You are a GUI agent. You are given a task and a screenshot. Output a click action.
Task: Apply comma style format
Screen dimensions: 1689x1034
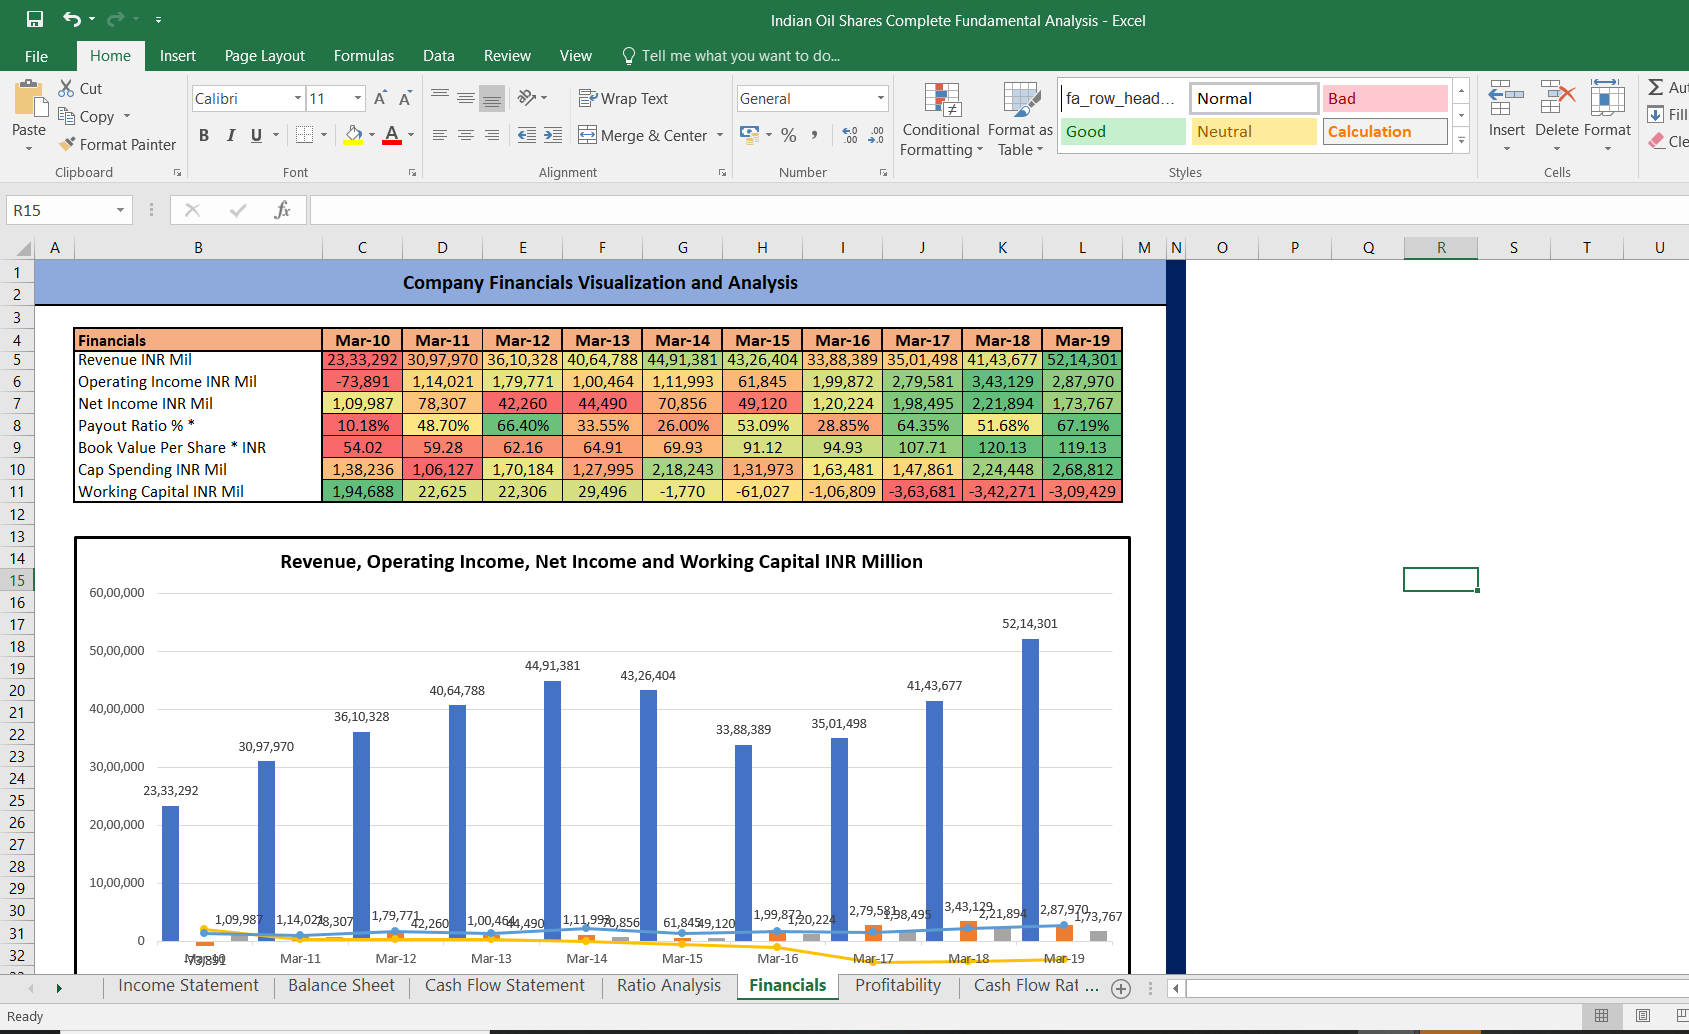tap(815, 134)
